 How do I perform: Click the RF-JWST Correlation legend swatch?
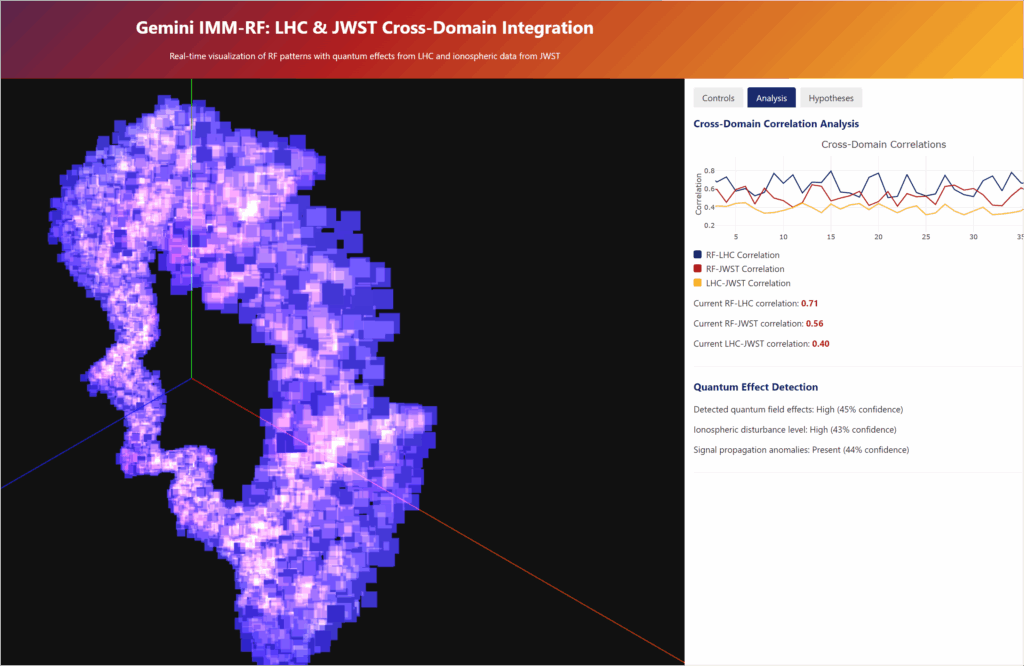point(697,268)
